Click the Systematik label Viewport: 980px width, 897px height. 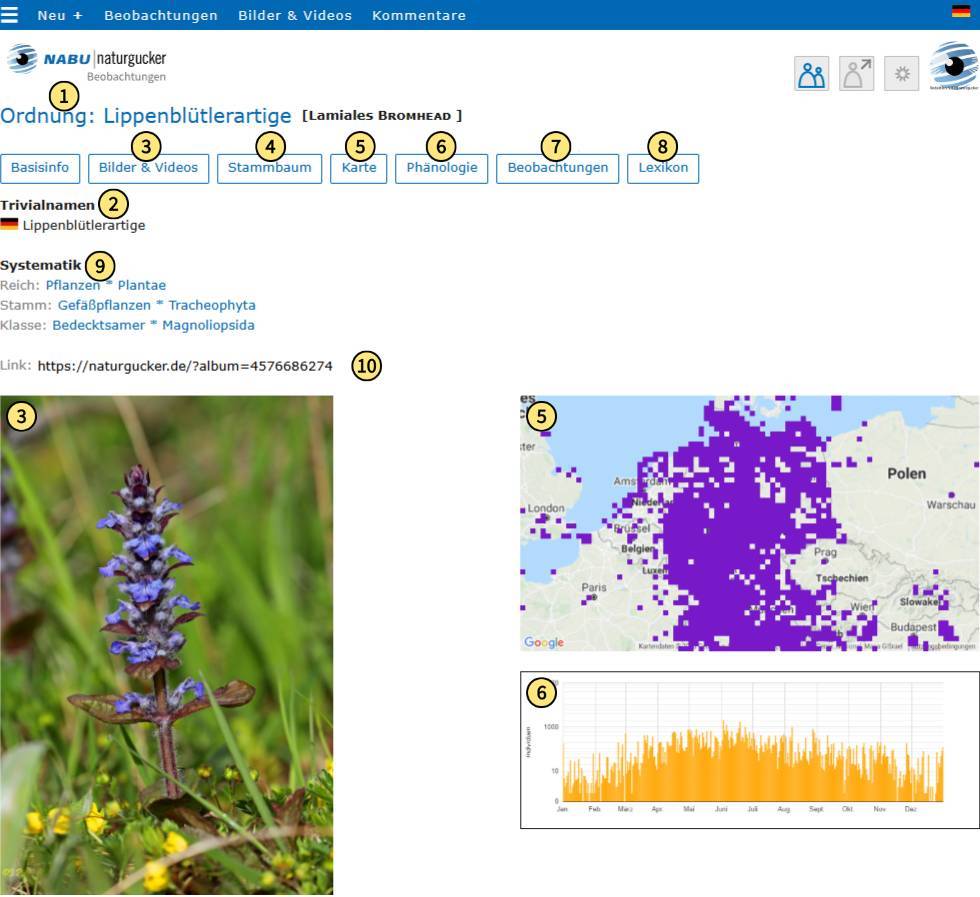41,265
